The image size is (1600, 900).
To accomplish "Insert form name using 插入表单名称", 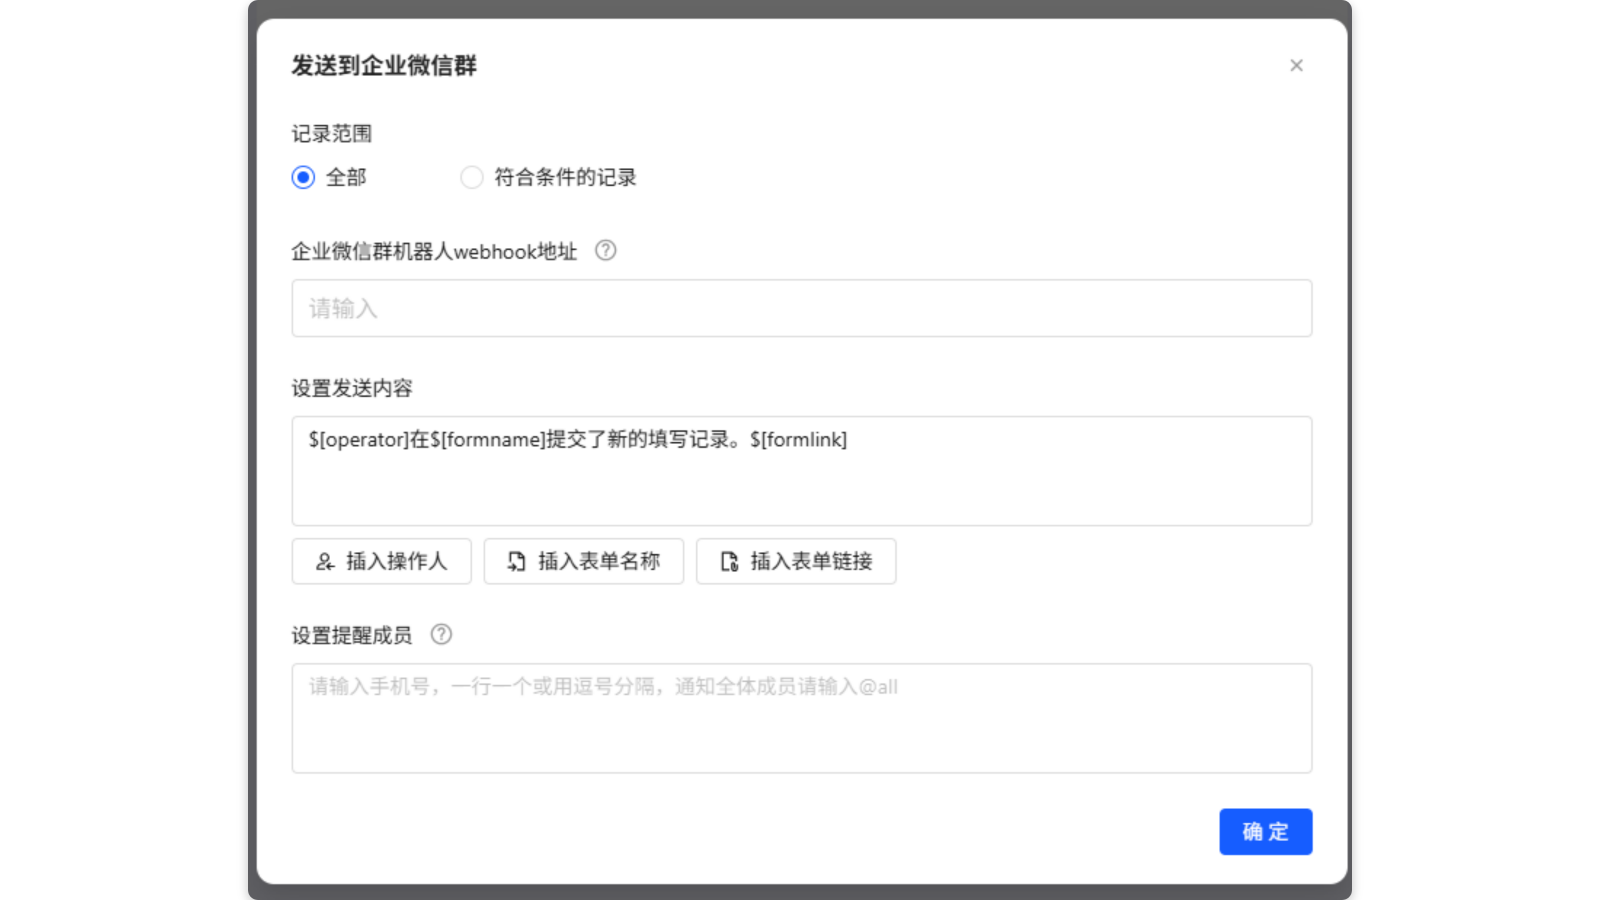I will point(583,561).
